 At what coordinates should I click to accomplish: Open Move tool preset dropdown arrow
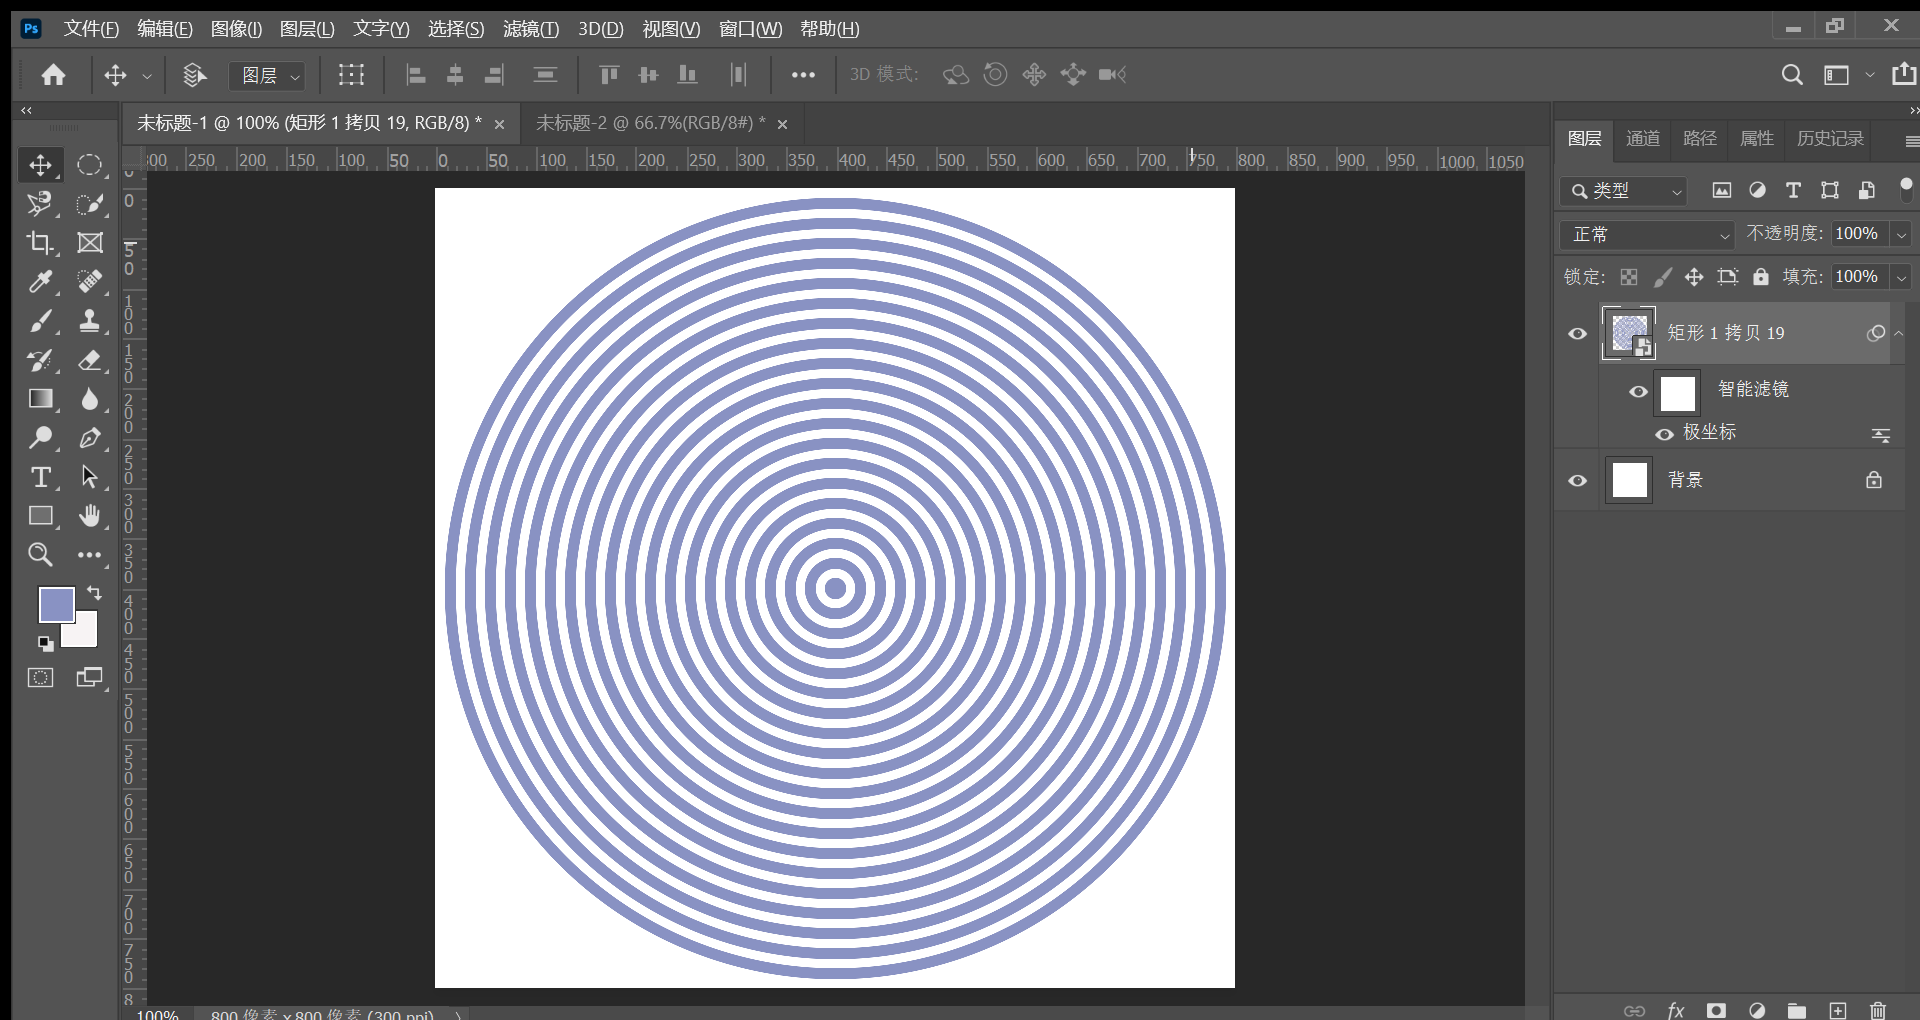(147, 75)
